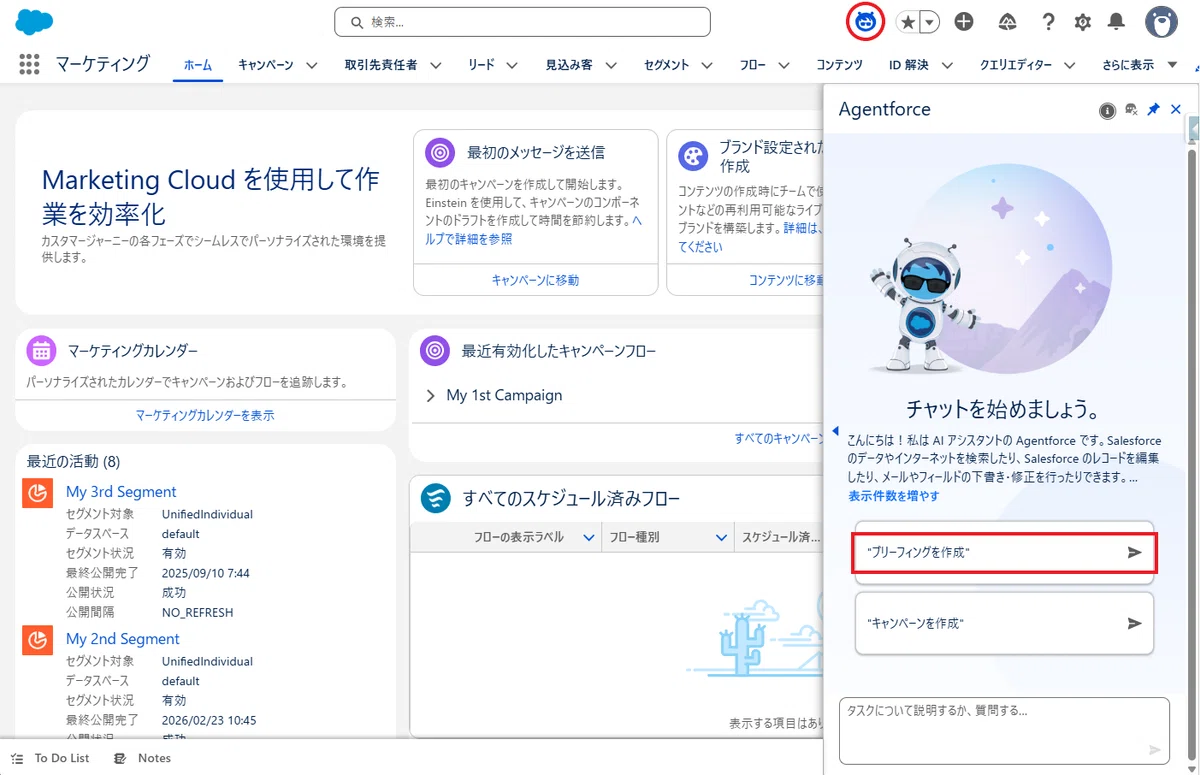Screen dimensions: 1200x775
Task: Open the フロー種別 column menu chevron
Action: point(722,538)
